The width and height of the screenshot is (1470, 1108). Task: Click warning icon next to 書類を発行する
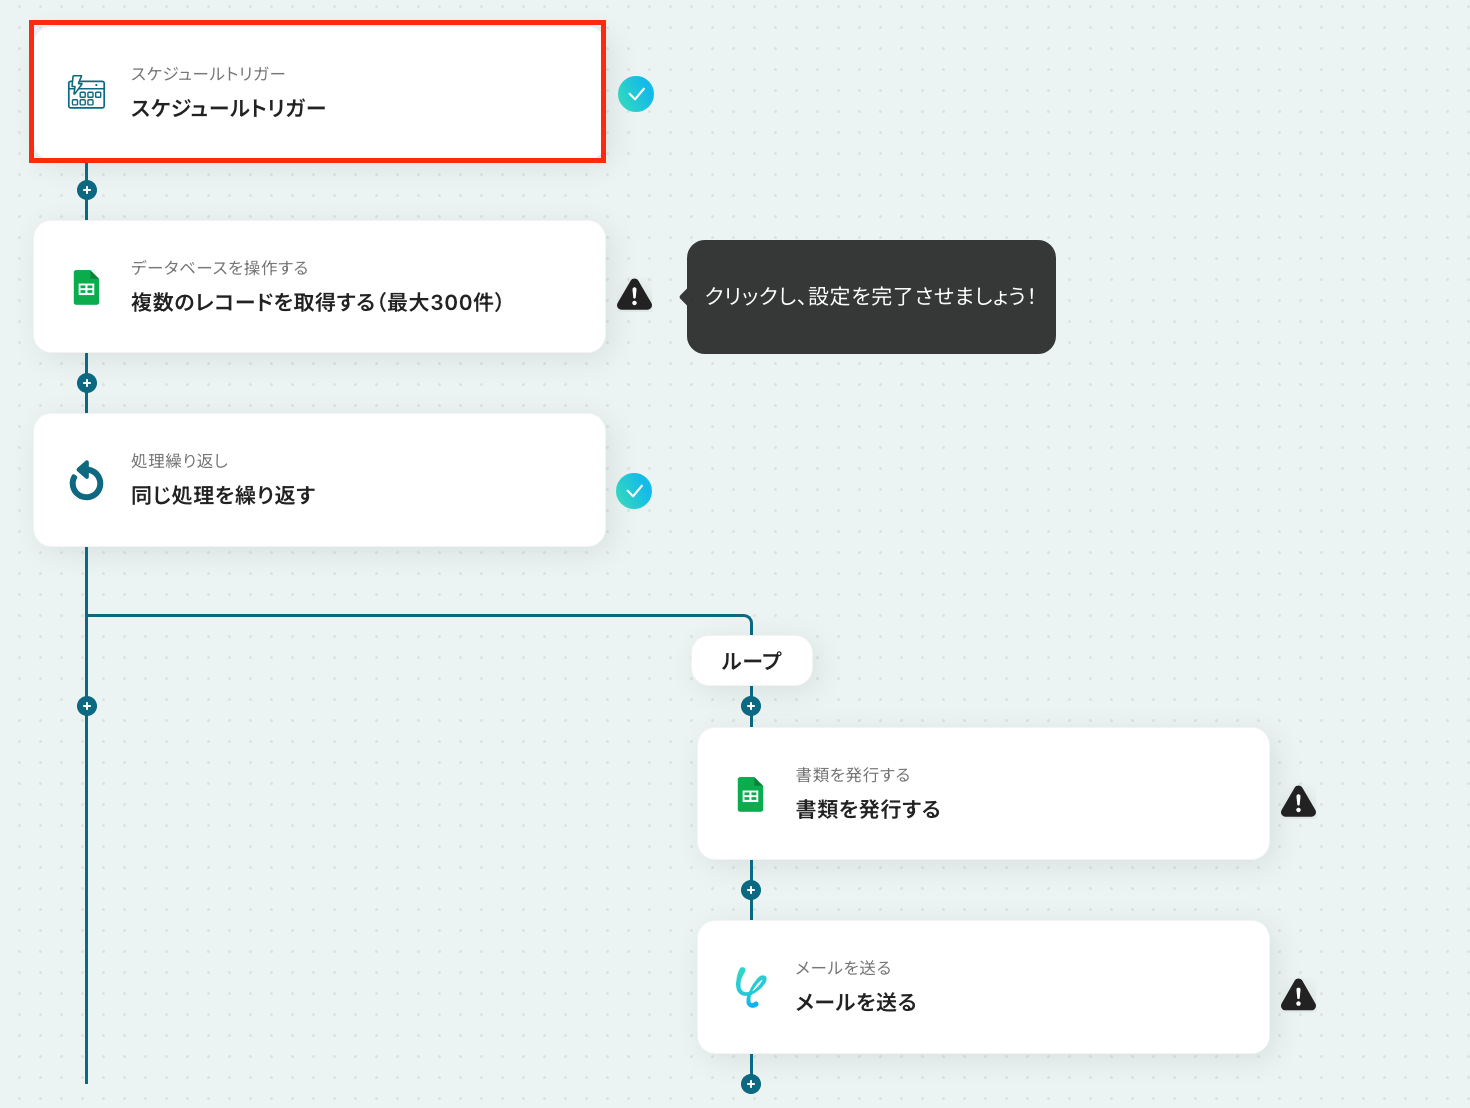coord(1298,801)
